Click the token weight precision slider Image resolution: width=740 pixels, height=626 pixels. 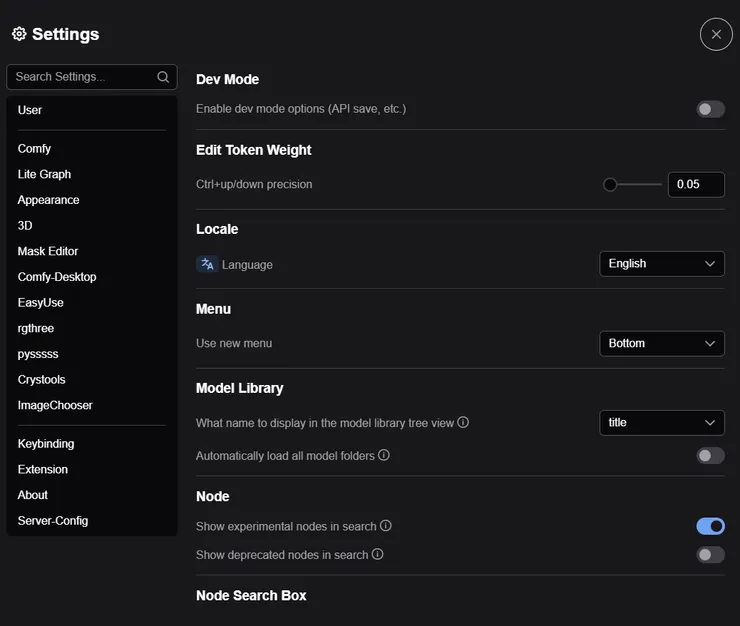pos(632,185)
